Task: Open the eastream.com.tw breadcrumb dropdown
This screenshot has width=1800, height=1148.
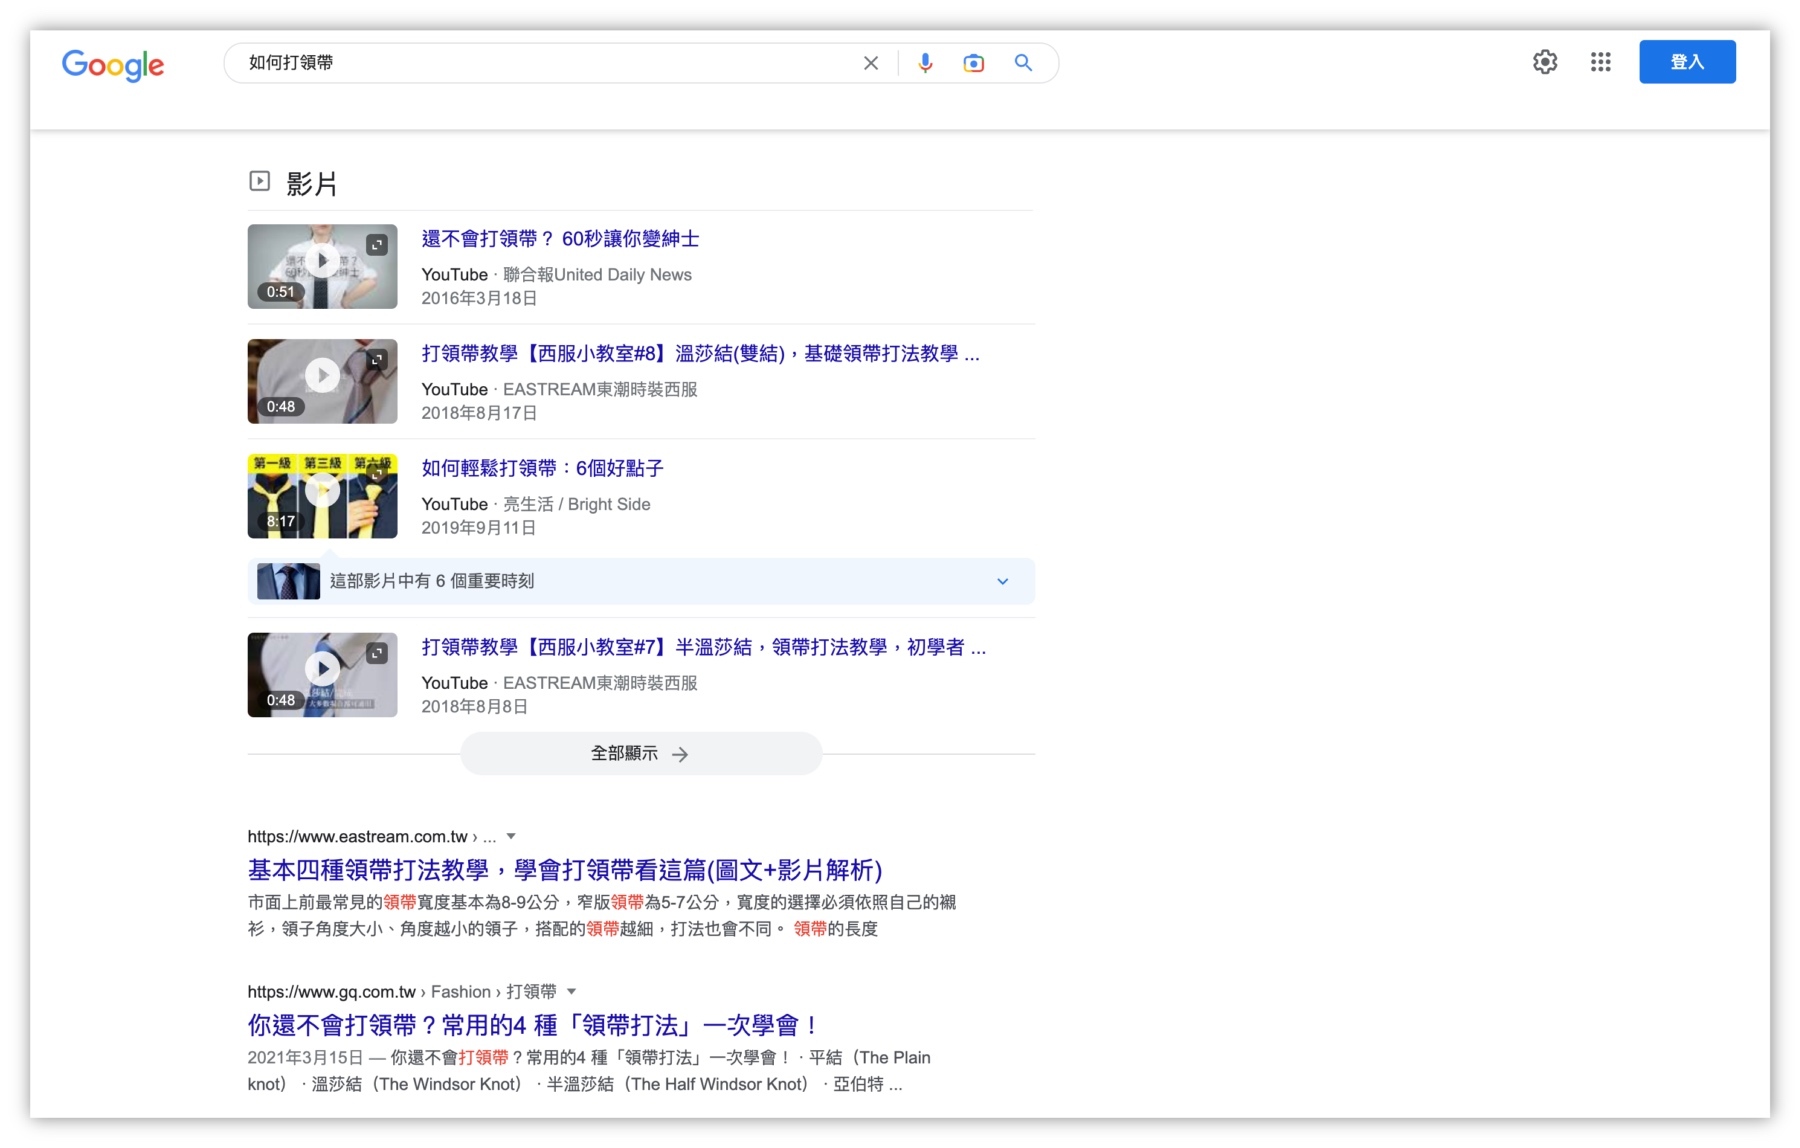Action: (x=510, y=836)
